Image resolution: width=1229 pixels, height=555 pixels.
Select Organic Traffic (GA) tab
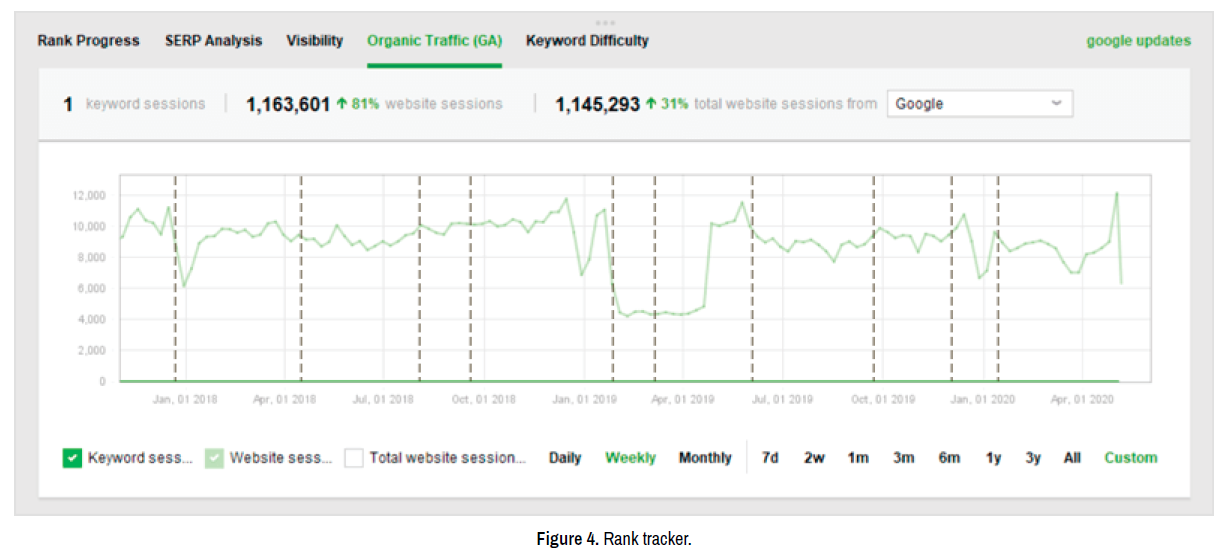tap(434, 41)
